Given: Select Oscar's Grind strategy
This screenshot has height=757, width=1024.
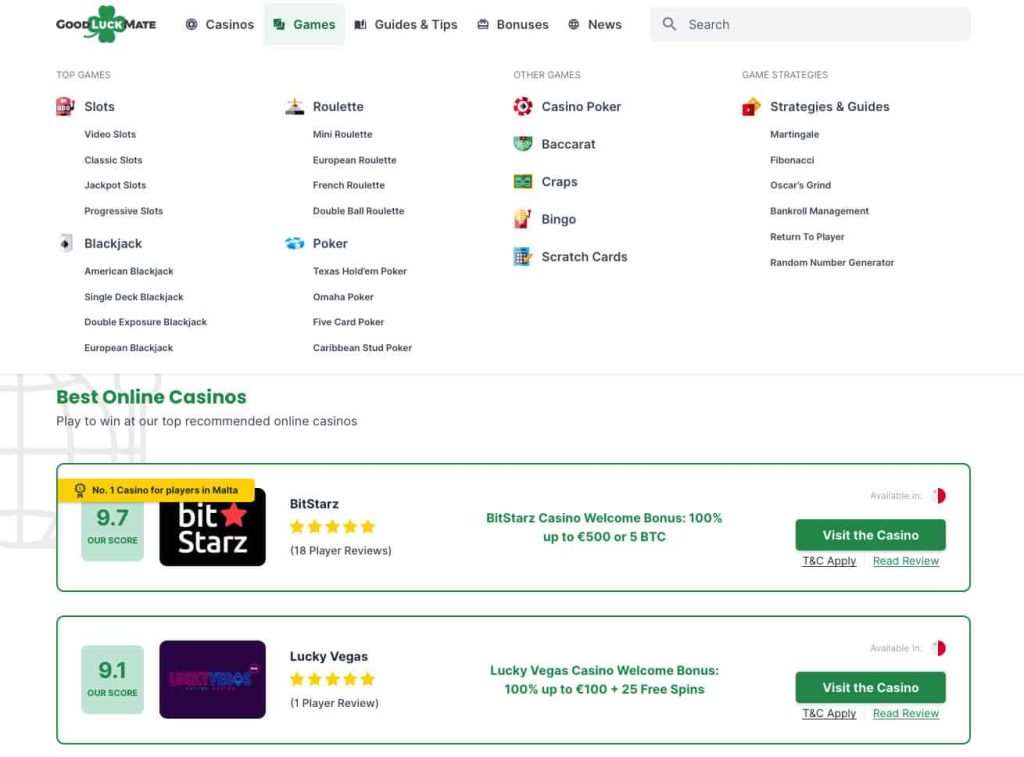Looking at the screenshot, I should [801, 185].
